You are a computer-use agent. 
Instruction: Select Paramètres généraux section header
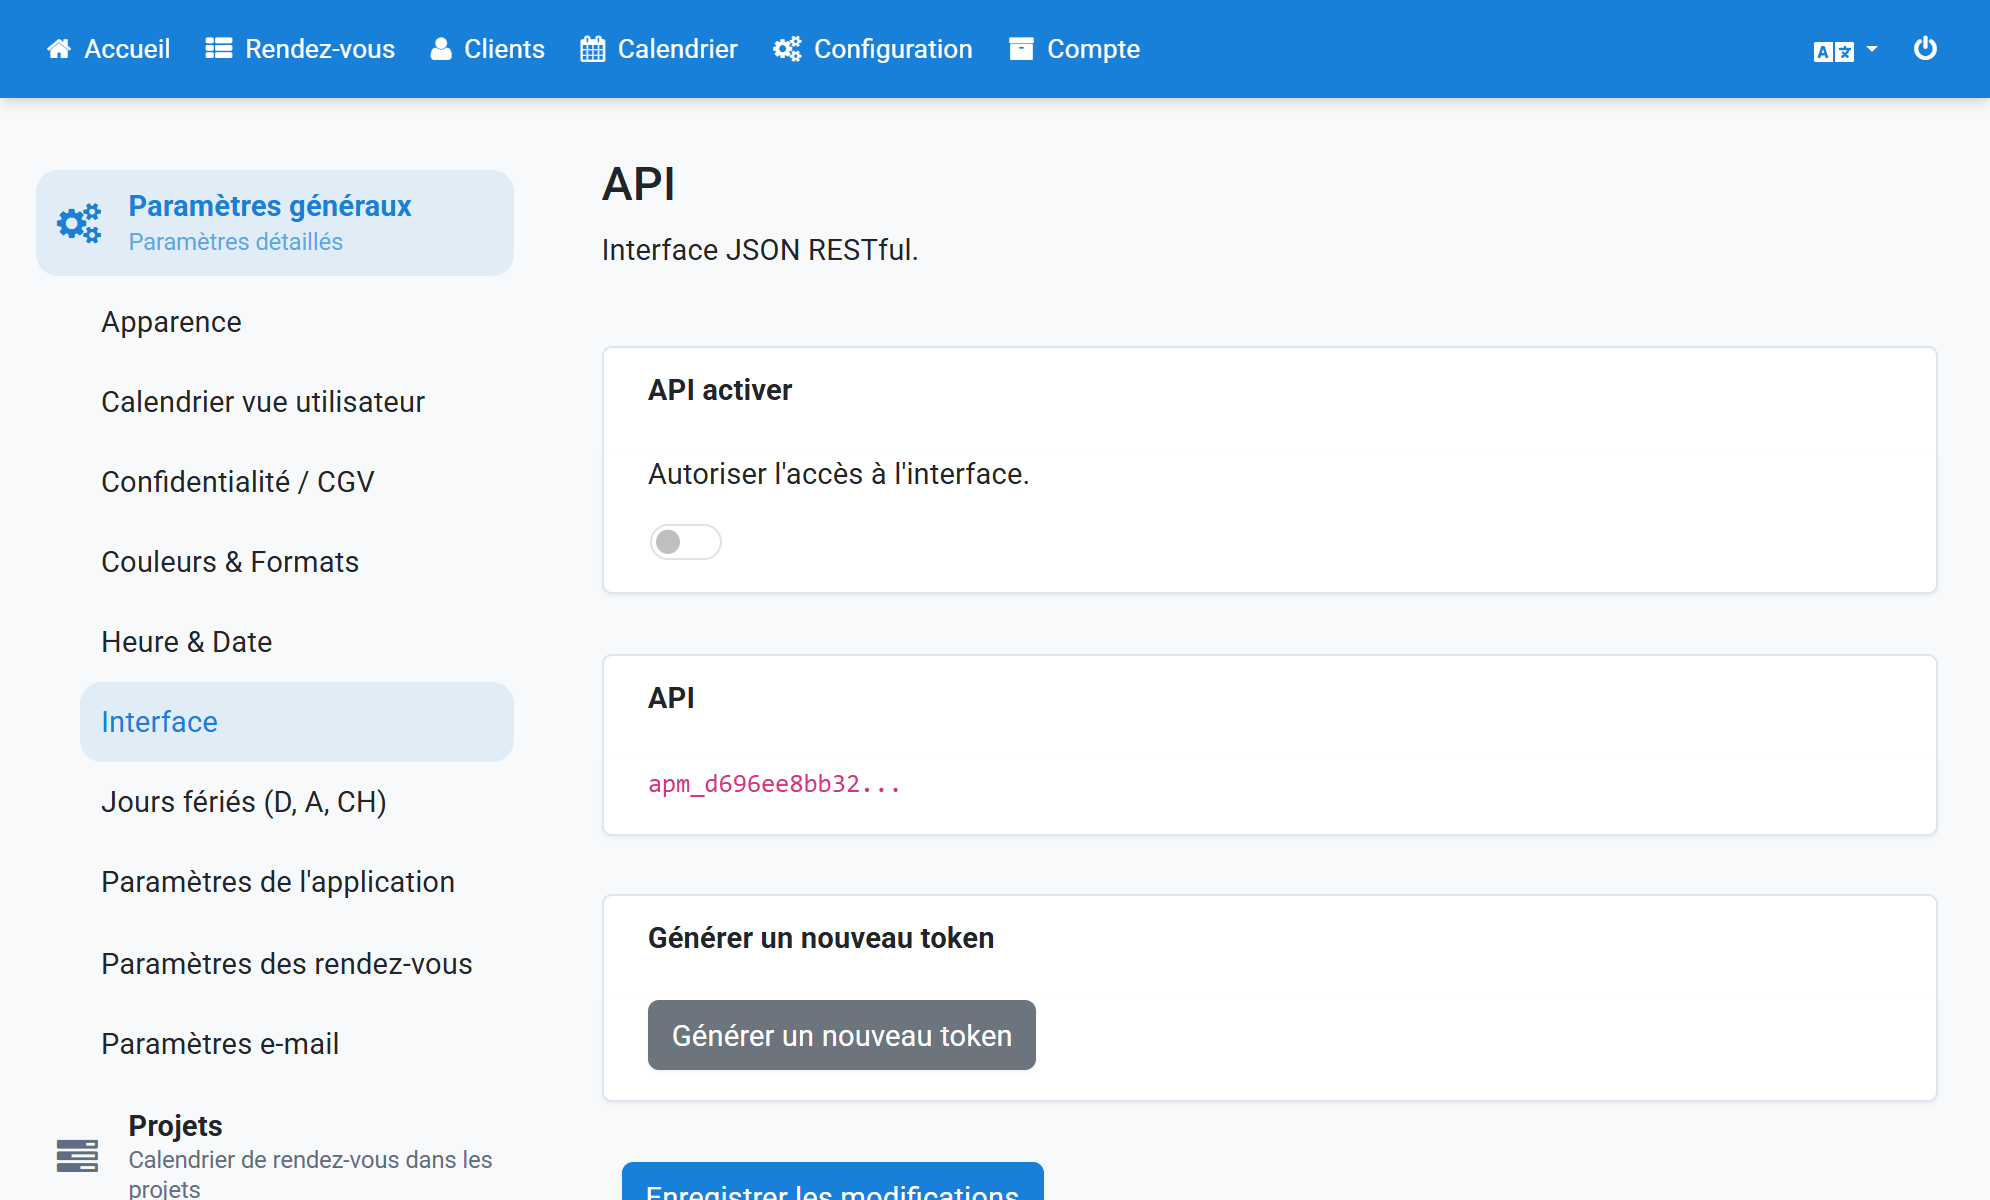click(275, 223)
